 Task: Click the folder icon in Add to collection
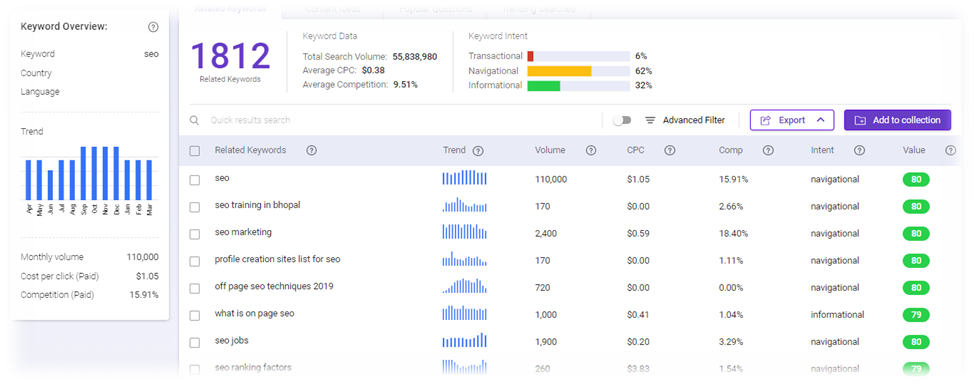click(860, 120)
